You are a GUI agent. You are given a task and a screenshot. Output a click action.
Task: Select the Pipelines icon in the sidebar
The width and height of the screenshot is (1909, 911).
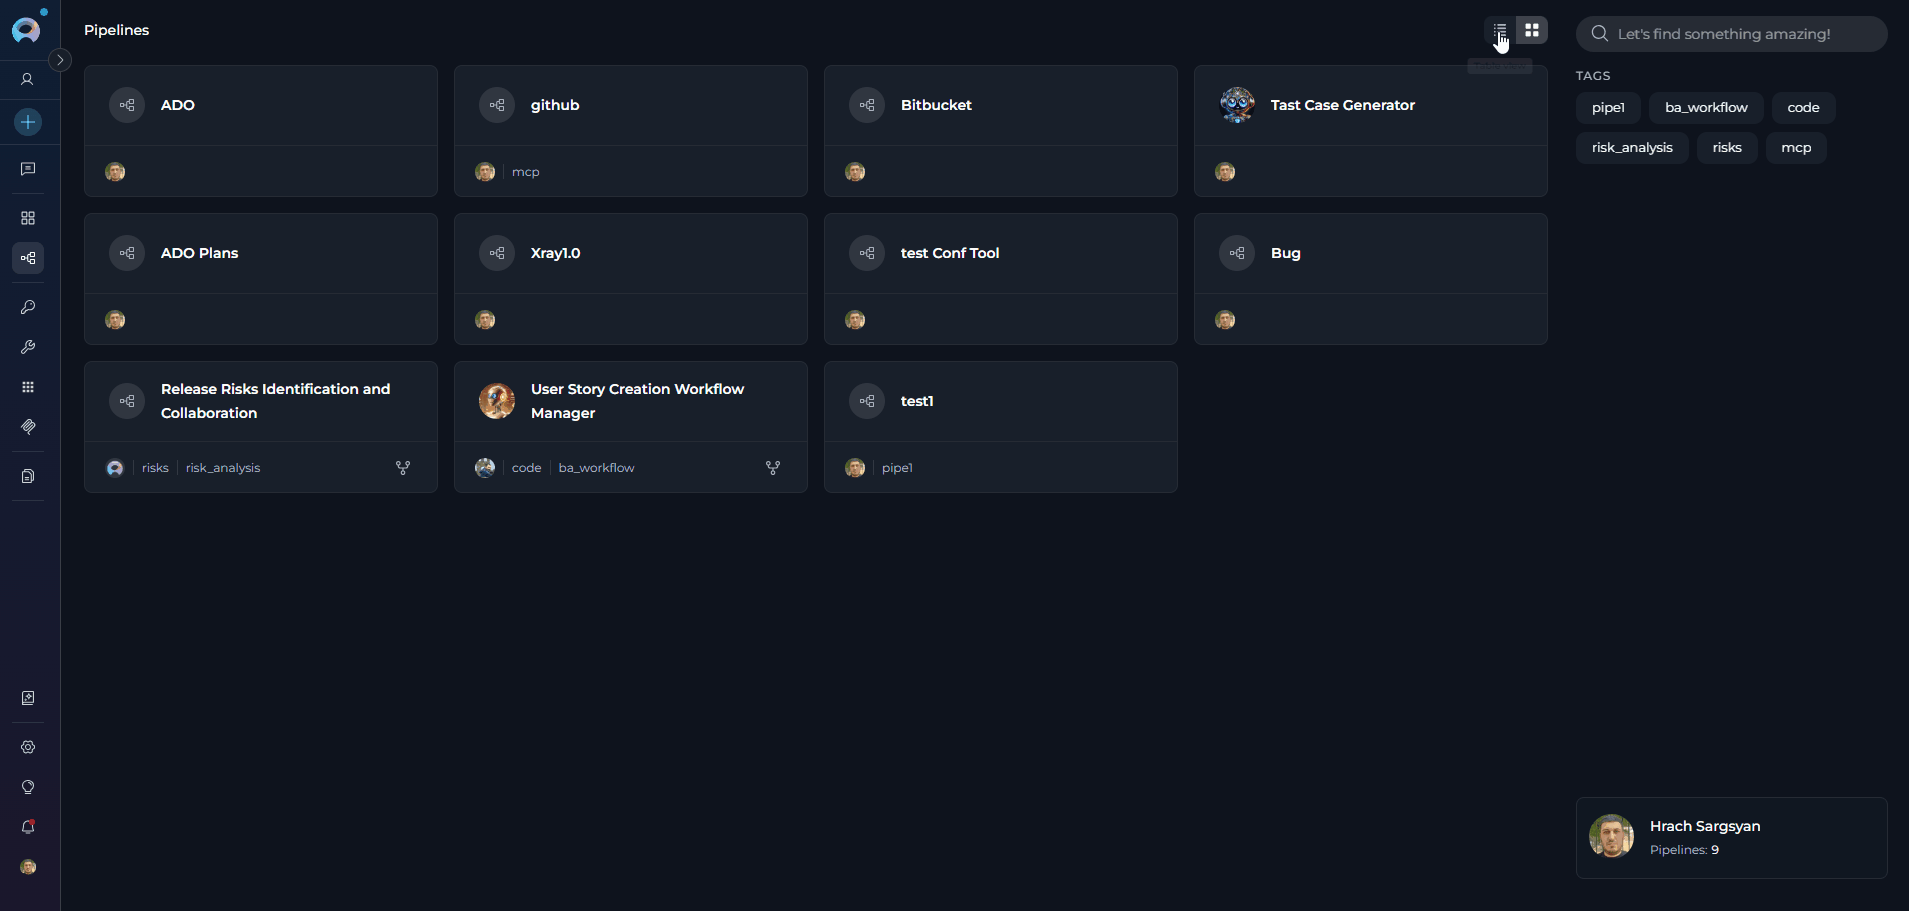28,258
